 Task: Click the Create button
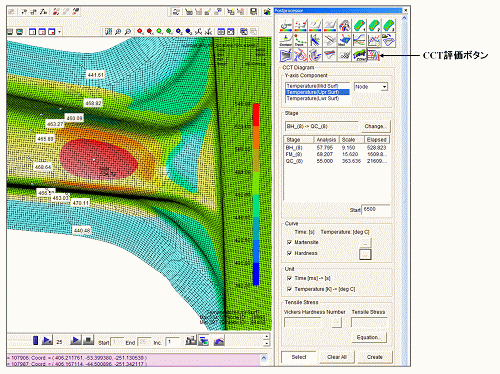(x=375, y=357)
